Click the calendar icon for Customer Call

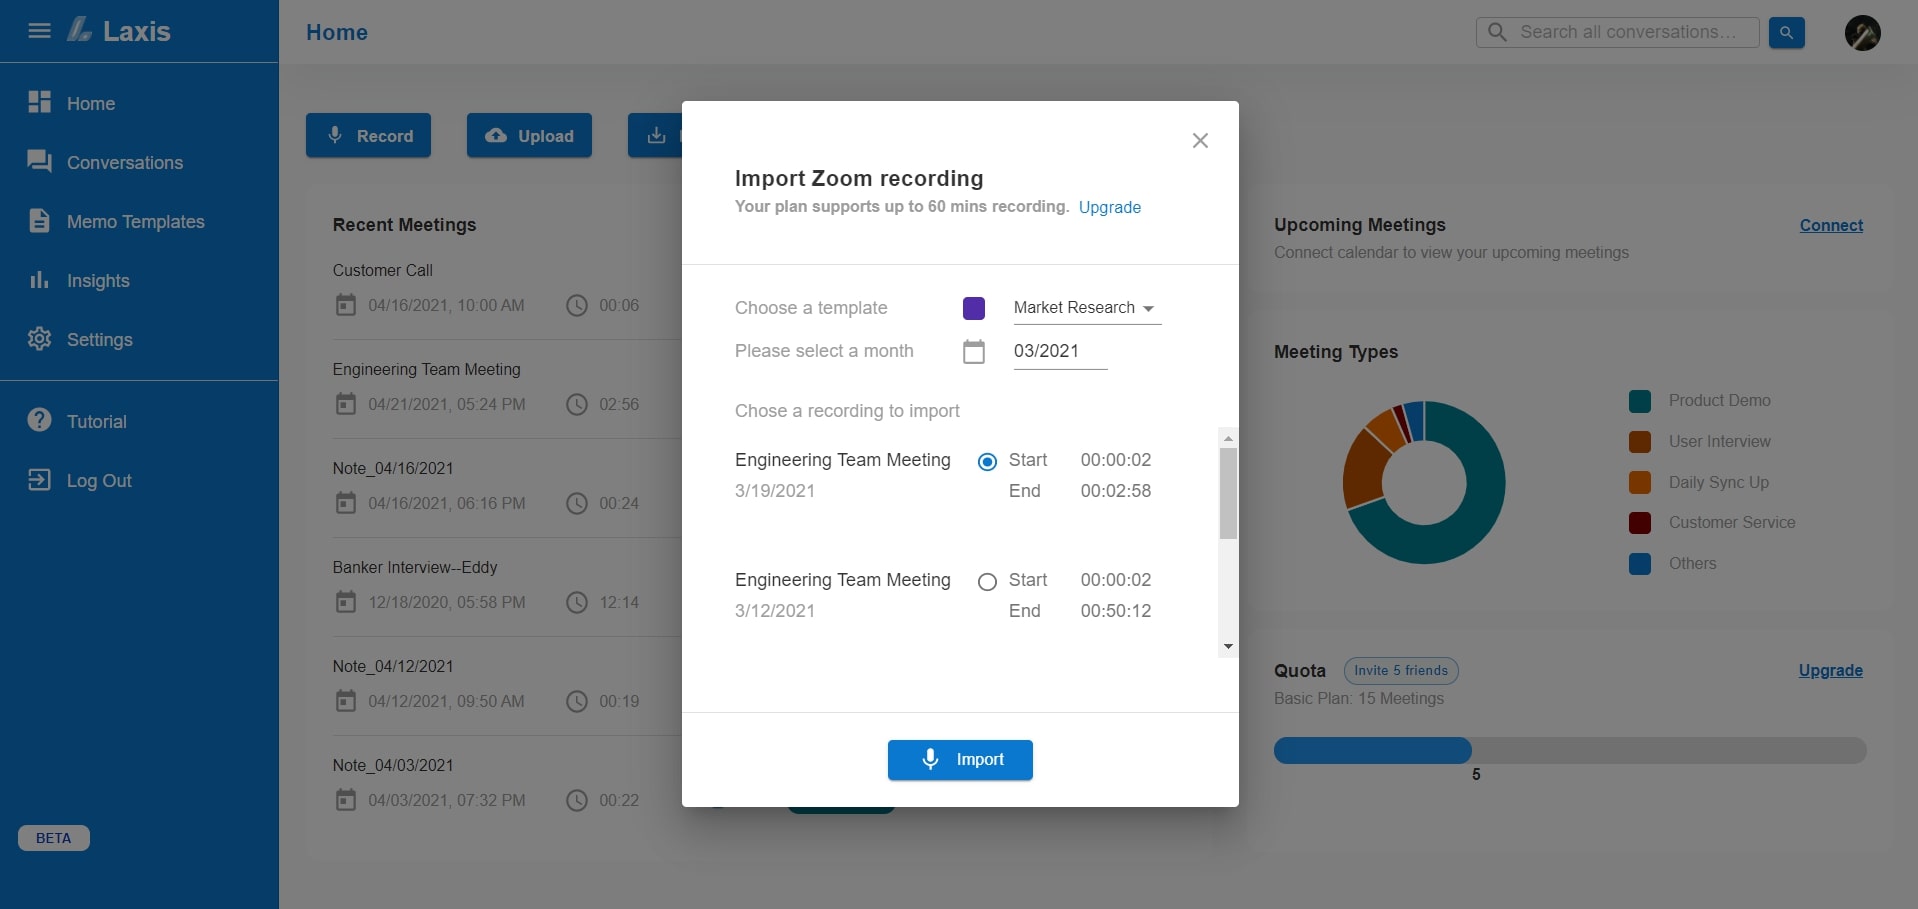[x=345, y=305]
